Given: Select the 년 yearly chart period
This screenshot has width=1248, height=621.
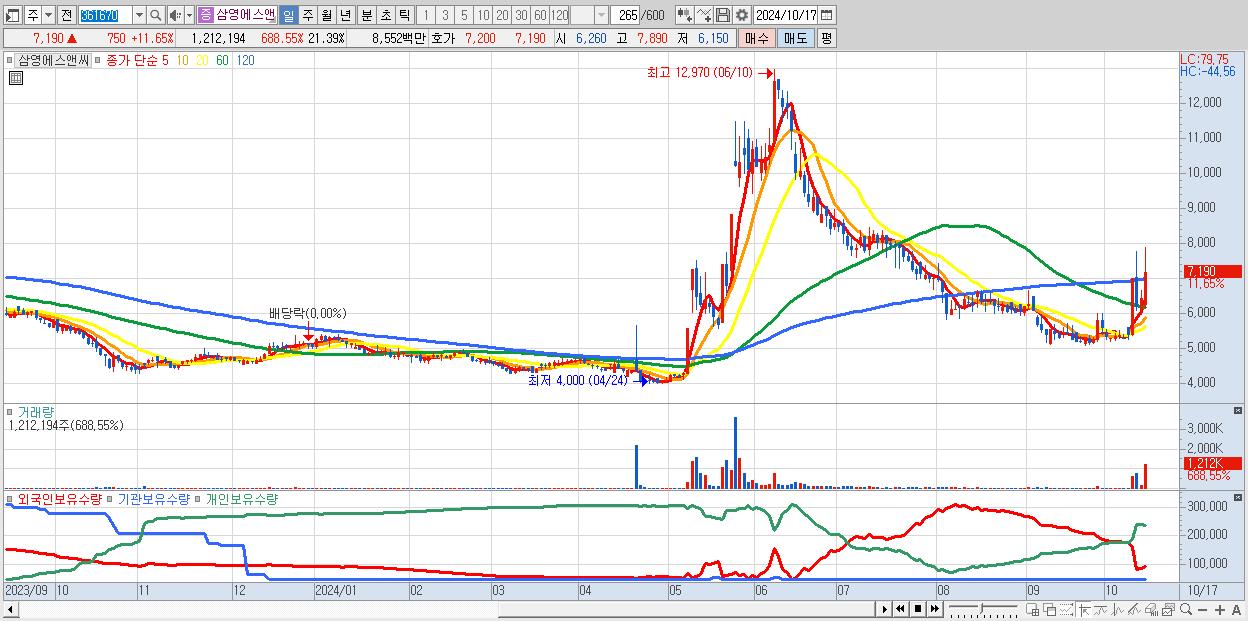Looking at the screenshot, I should [x=345, y=15].
